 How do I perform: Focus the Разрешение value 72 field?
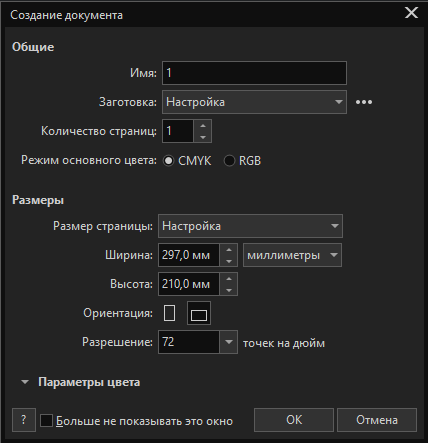click(x=189, y=342)
